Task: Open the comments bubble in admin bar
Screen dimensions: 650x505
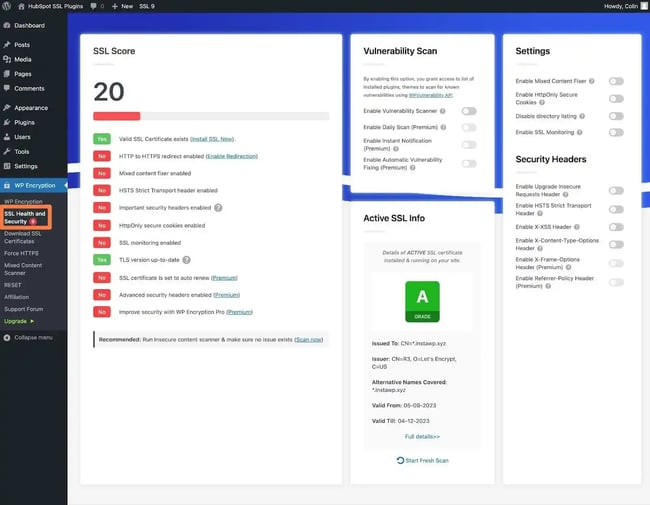Action: click(94, 6)
